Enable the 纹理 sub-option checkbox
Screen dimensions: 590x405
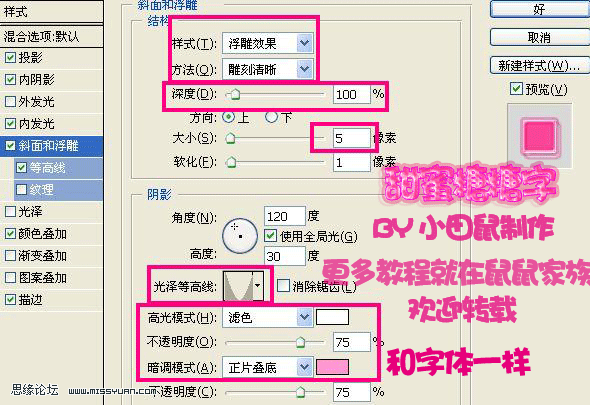pyautogui.click(x=21, y=189)
